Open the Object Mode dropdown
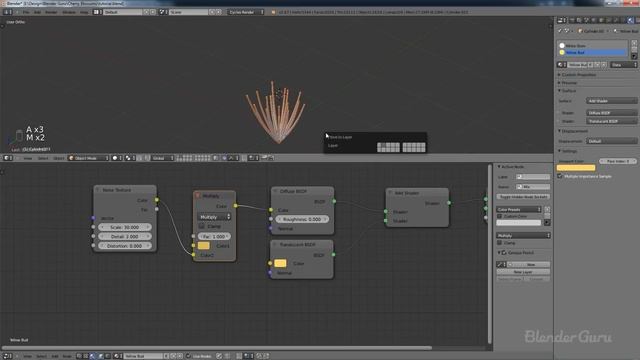This screenshot has width=640, height=360. (89, 158)
